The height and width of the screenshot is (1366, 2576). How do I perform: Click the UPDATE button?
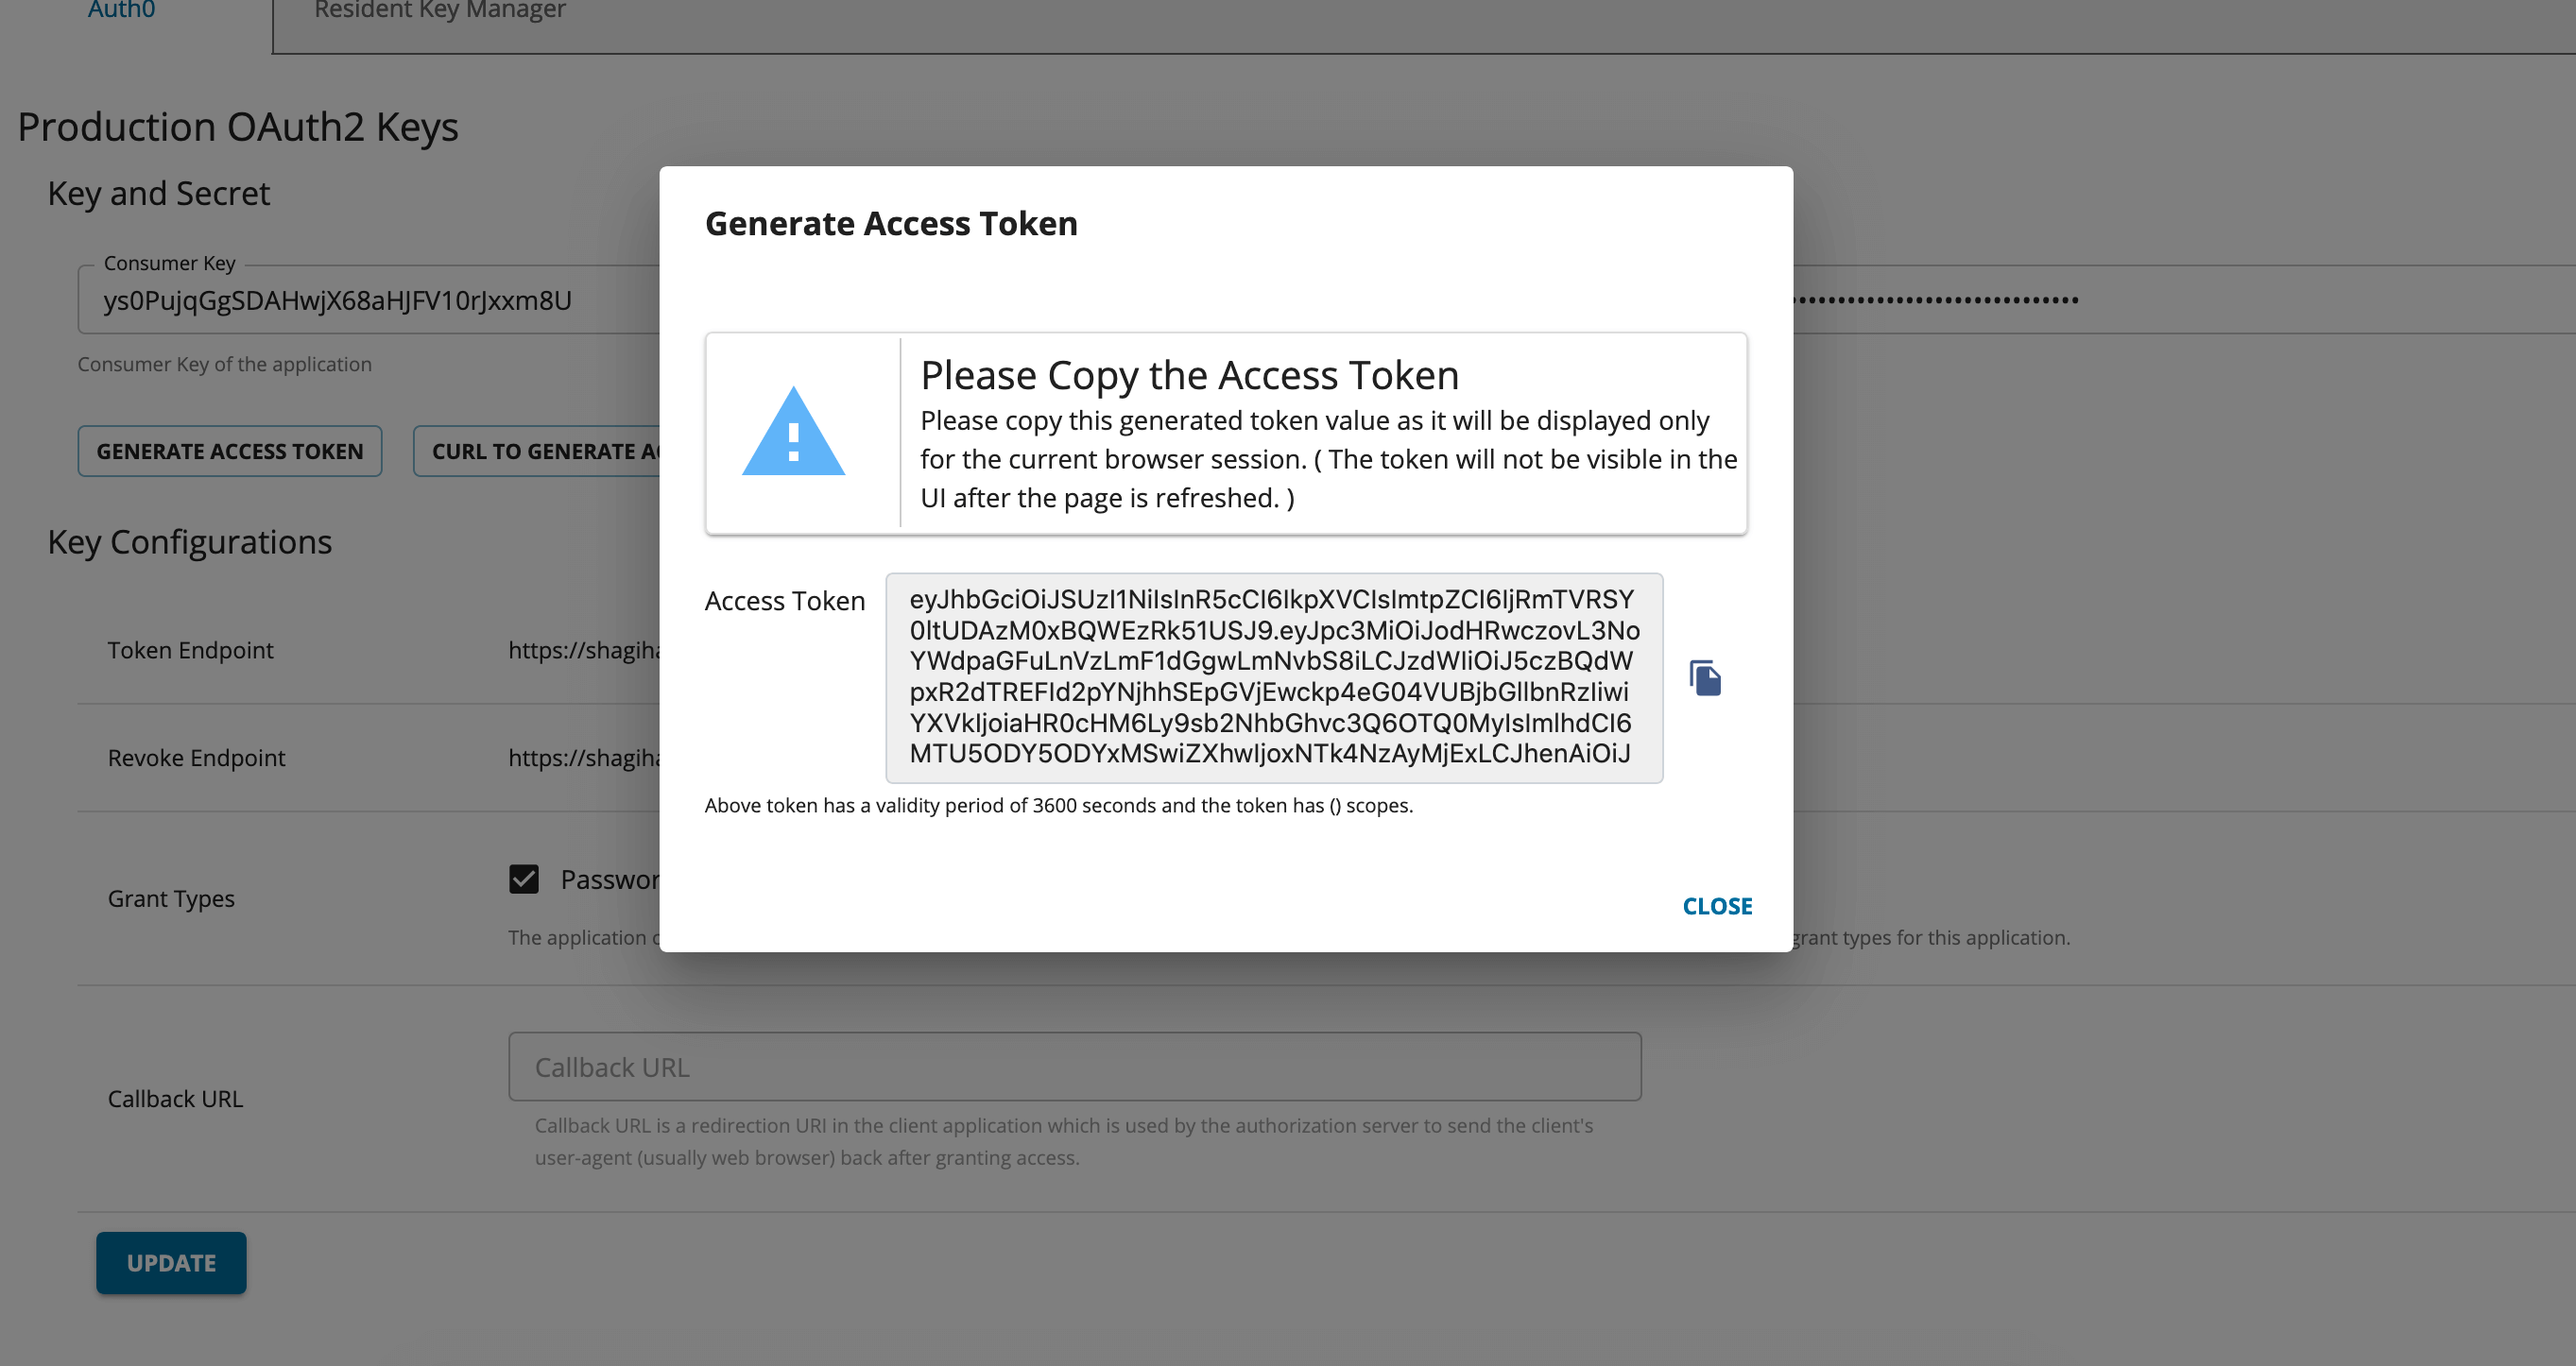pos(171,1263)
